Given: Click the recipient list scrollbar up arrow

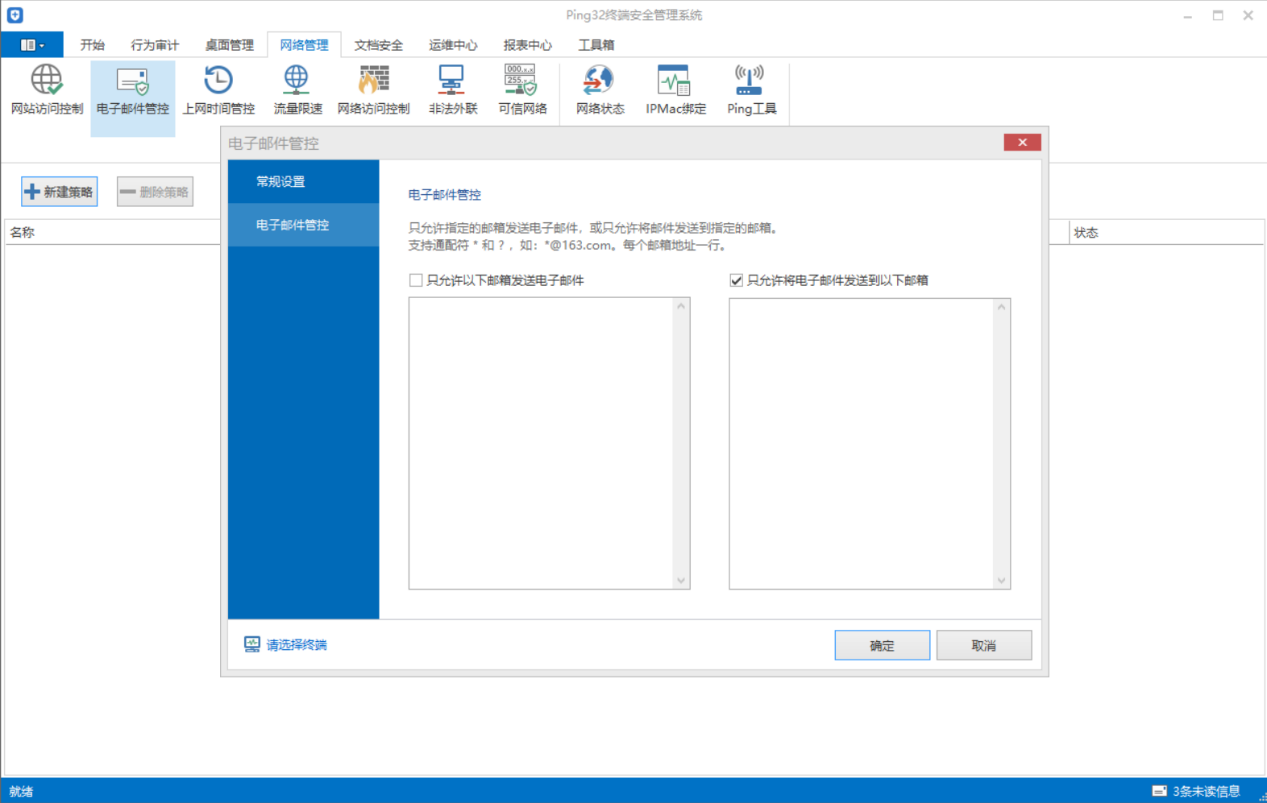Looking at the screenshot, I should coord(1002,306).
